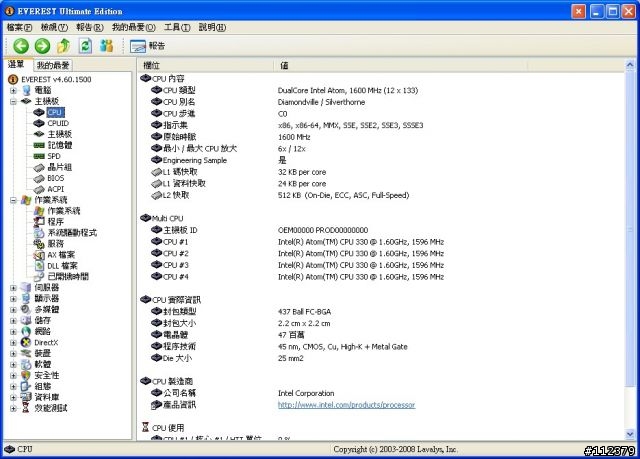Expand the DirectX tree node
The width and height of the screenshot is (640, 459).
click(13, 343)
